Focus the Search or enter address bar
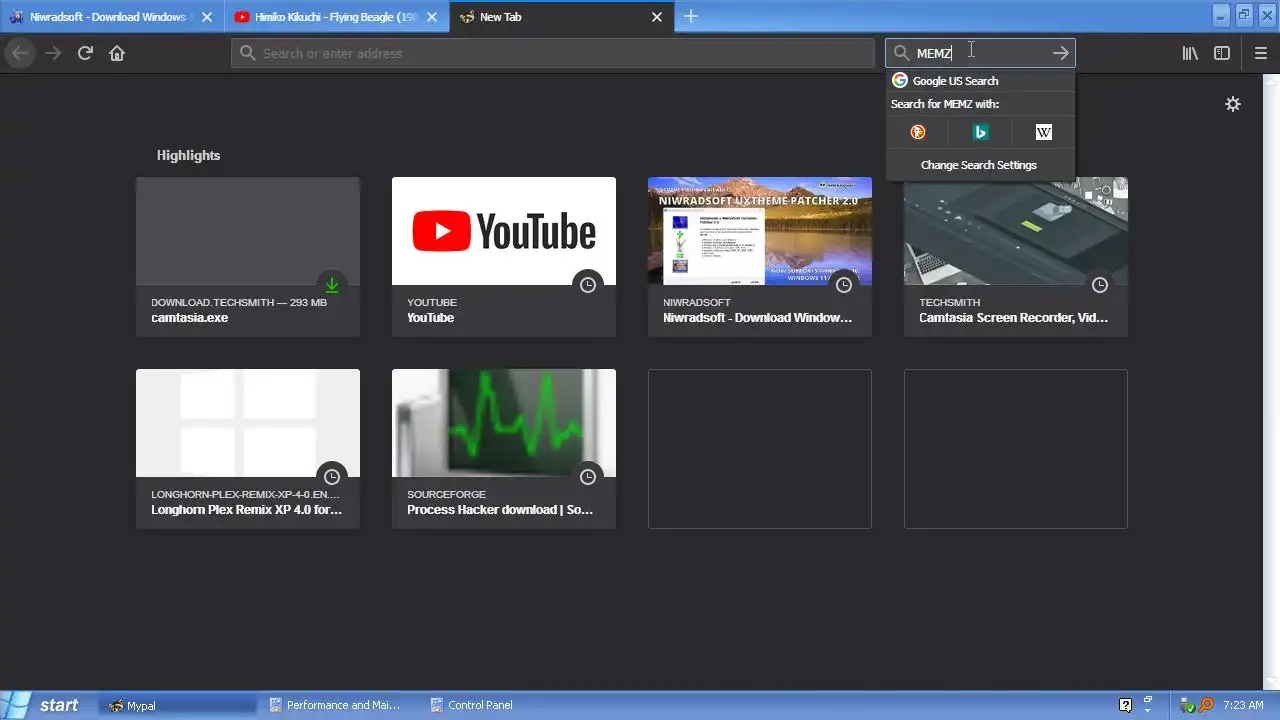The image size is (1280, 720). (553, 53)
